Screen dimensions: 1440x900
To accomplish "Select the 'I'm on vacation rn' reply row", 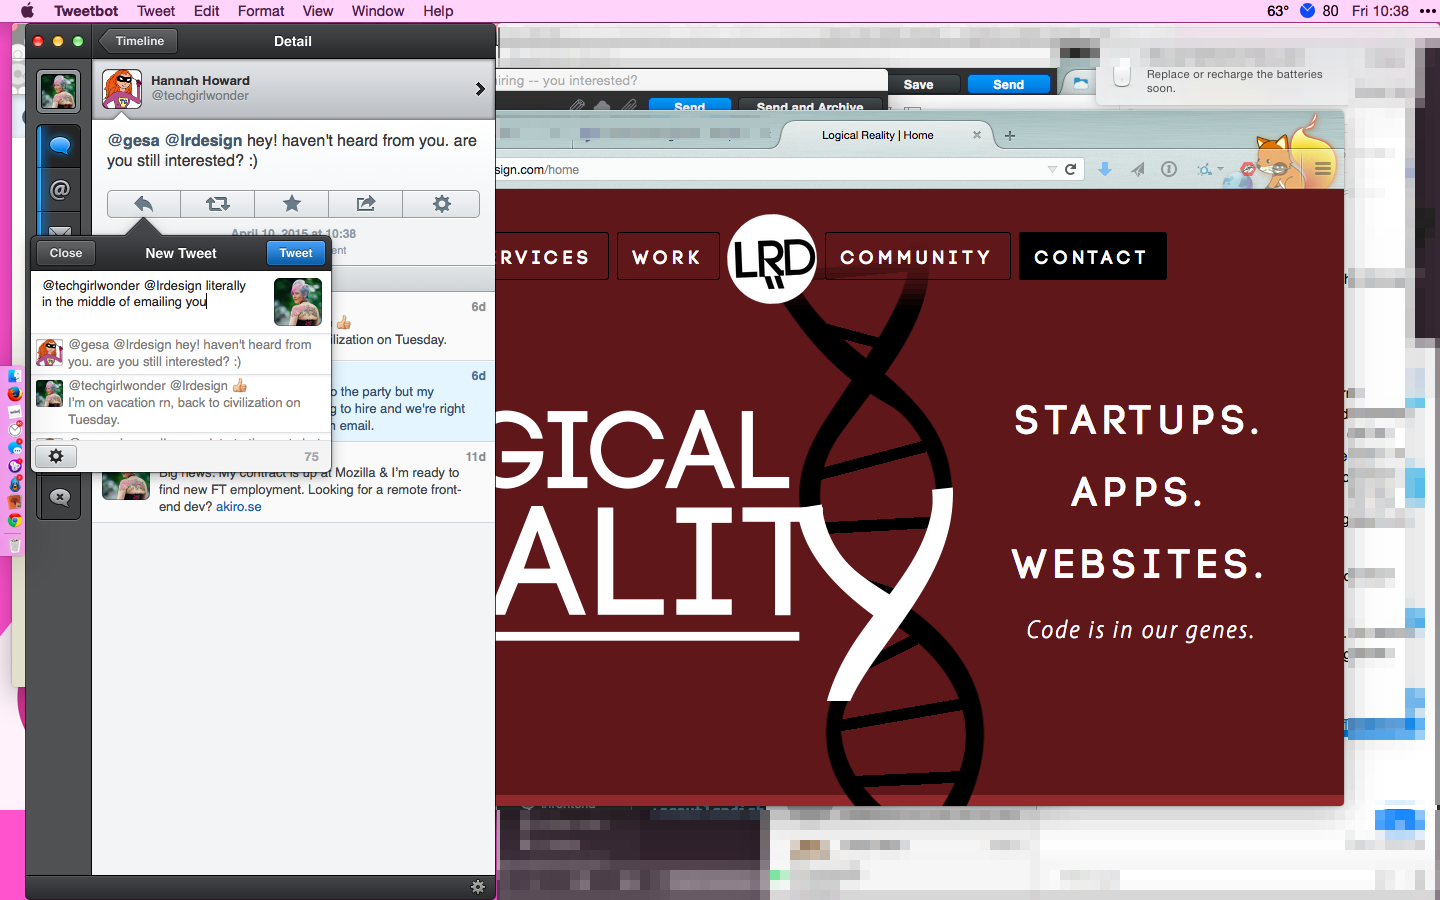I will point(182,403).
